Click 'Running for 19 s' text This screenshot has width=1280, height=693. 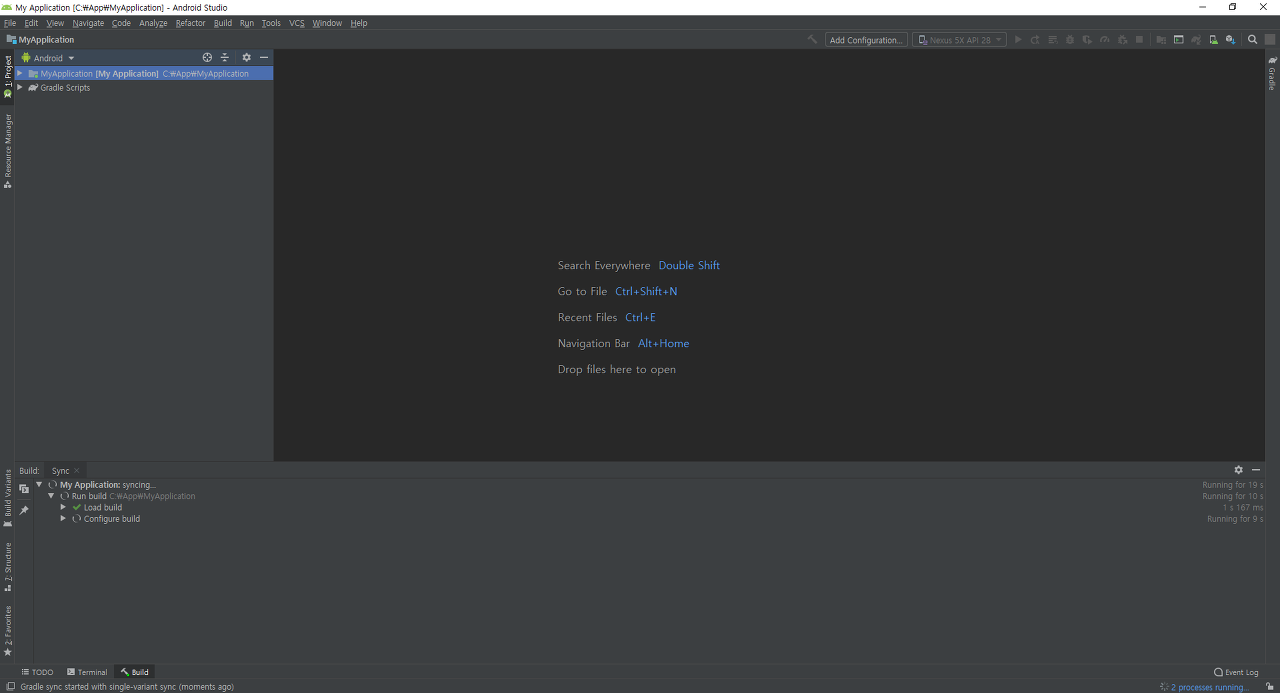[1232, 485]
